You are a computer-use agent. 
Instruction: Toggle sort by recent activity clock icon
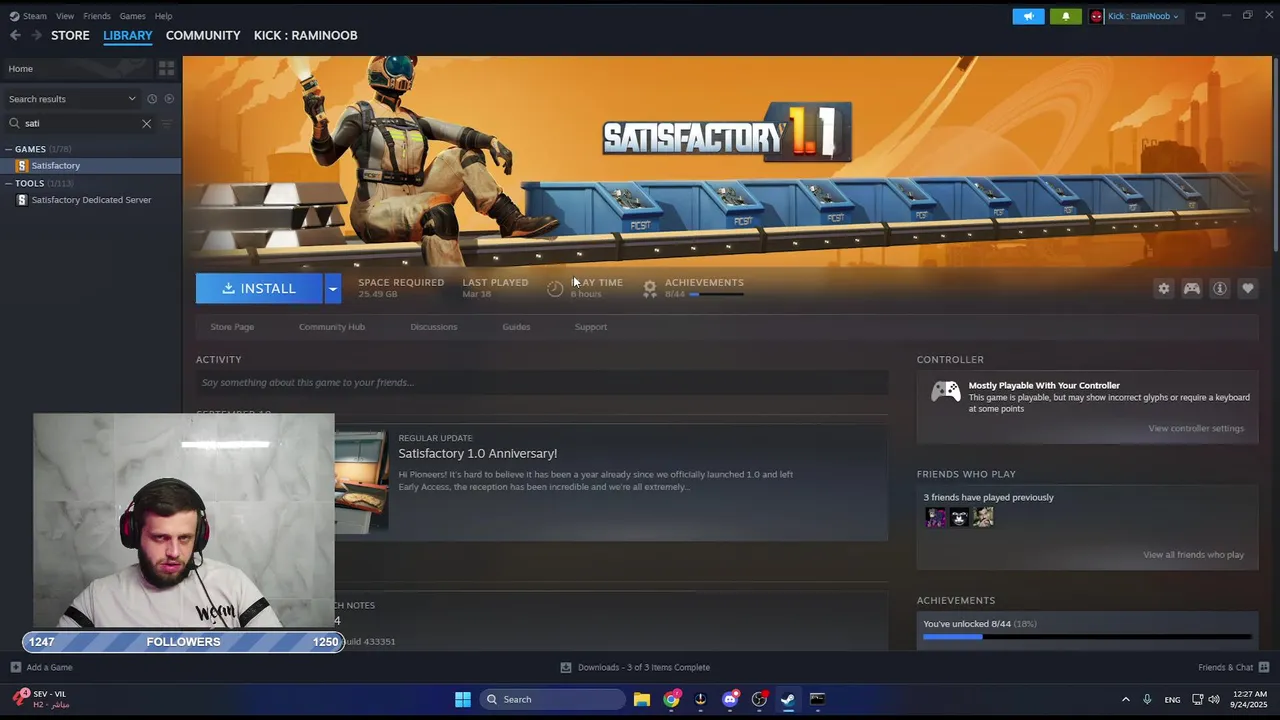click(x=152, y=99)
